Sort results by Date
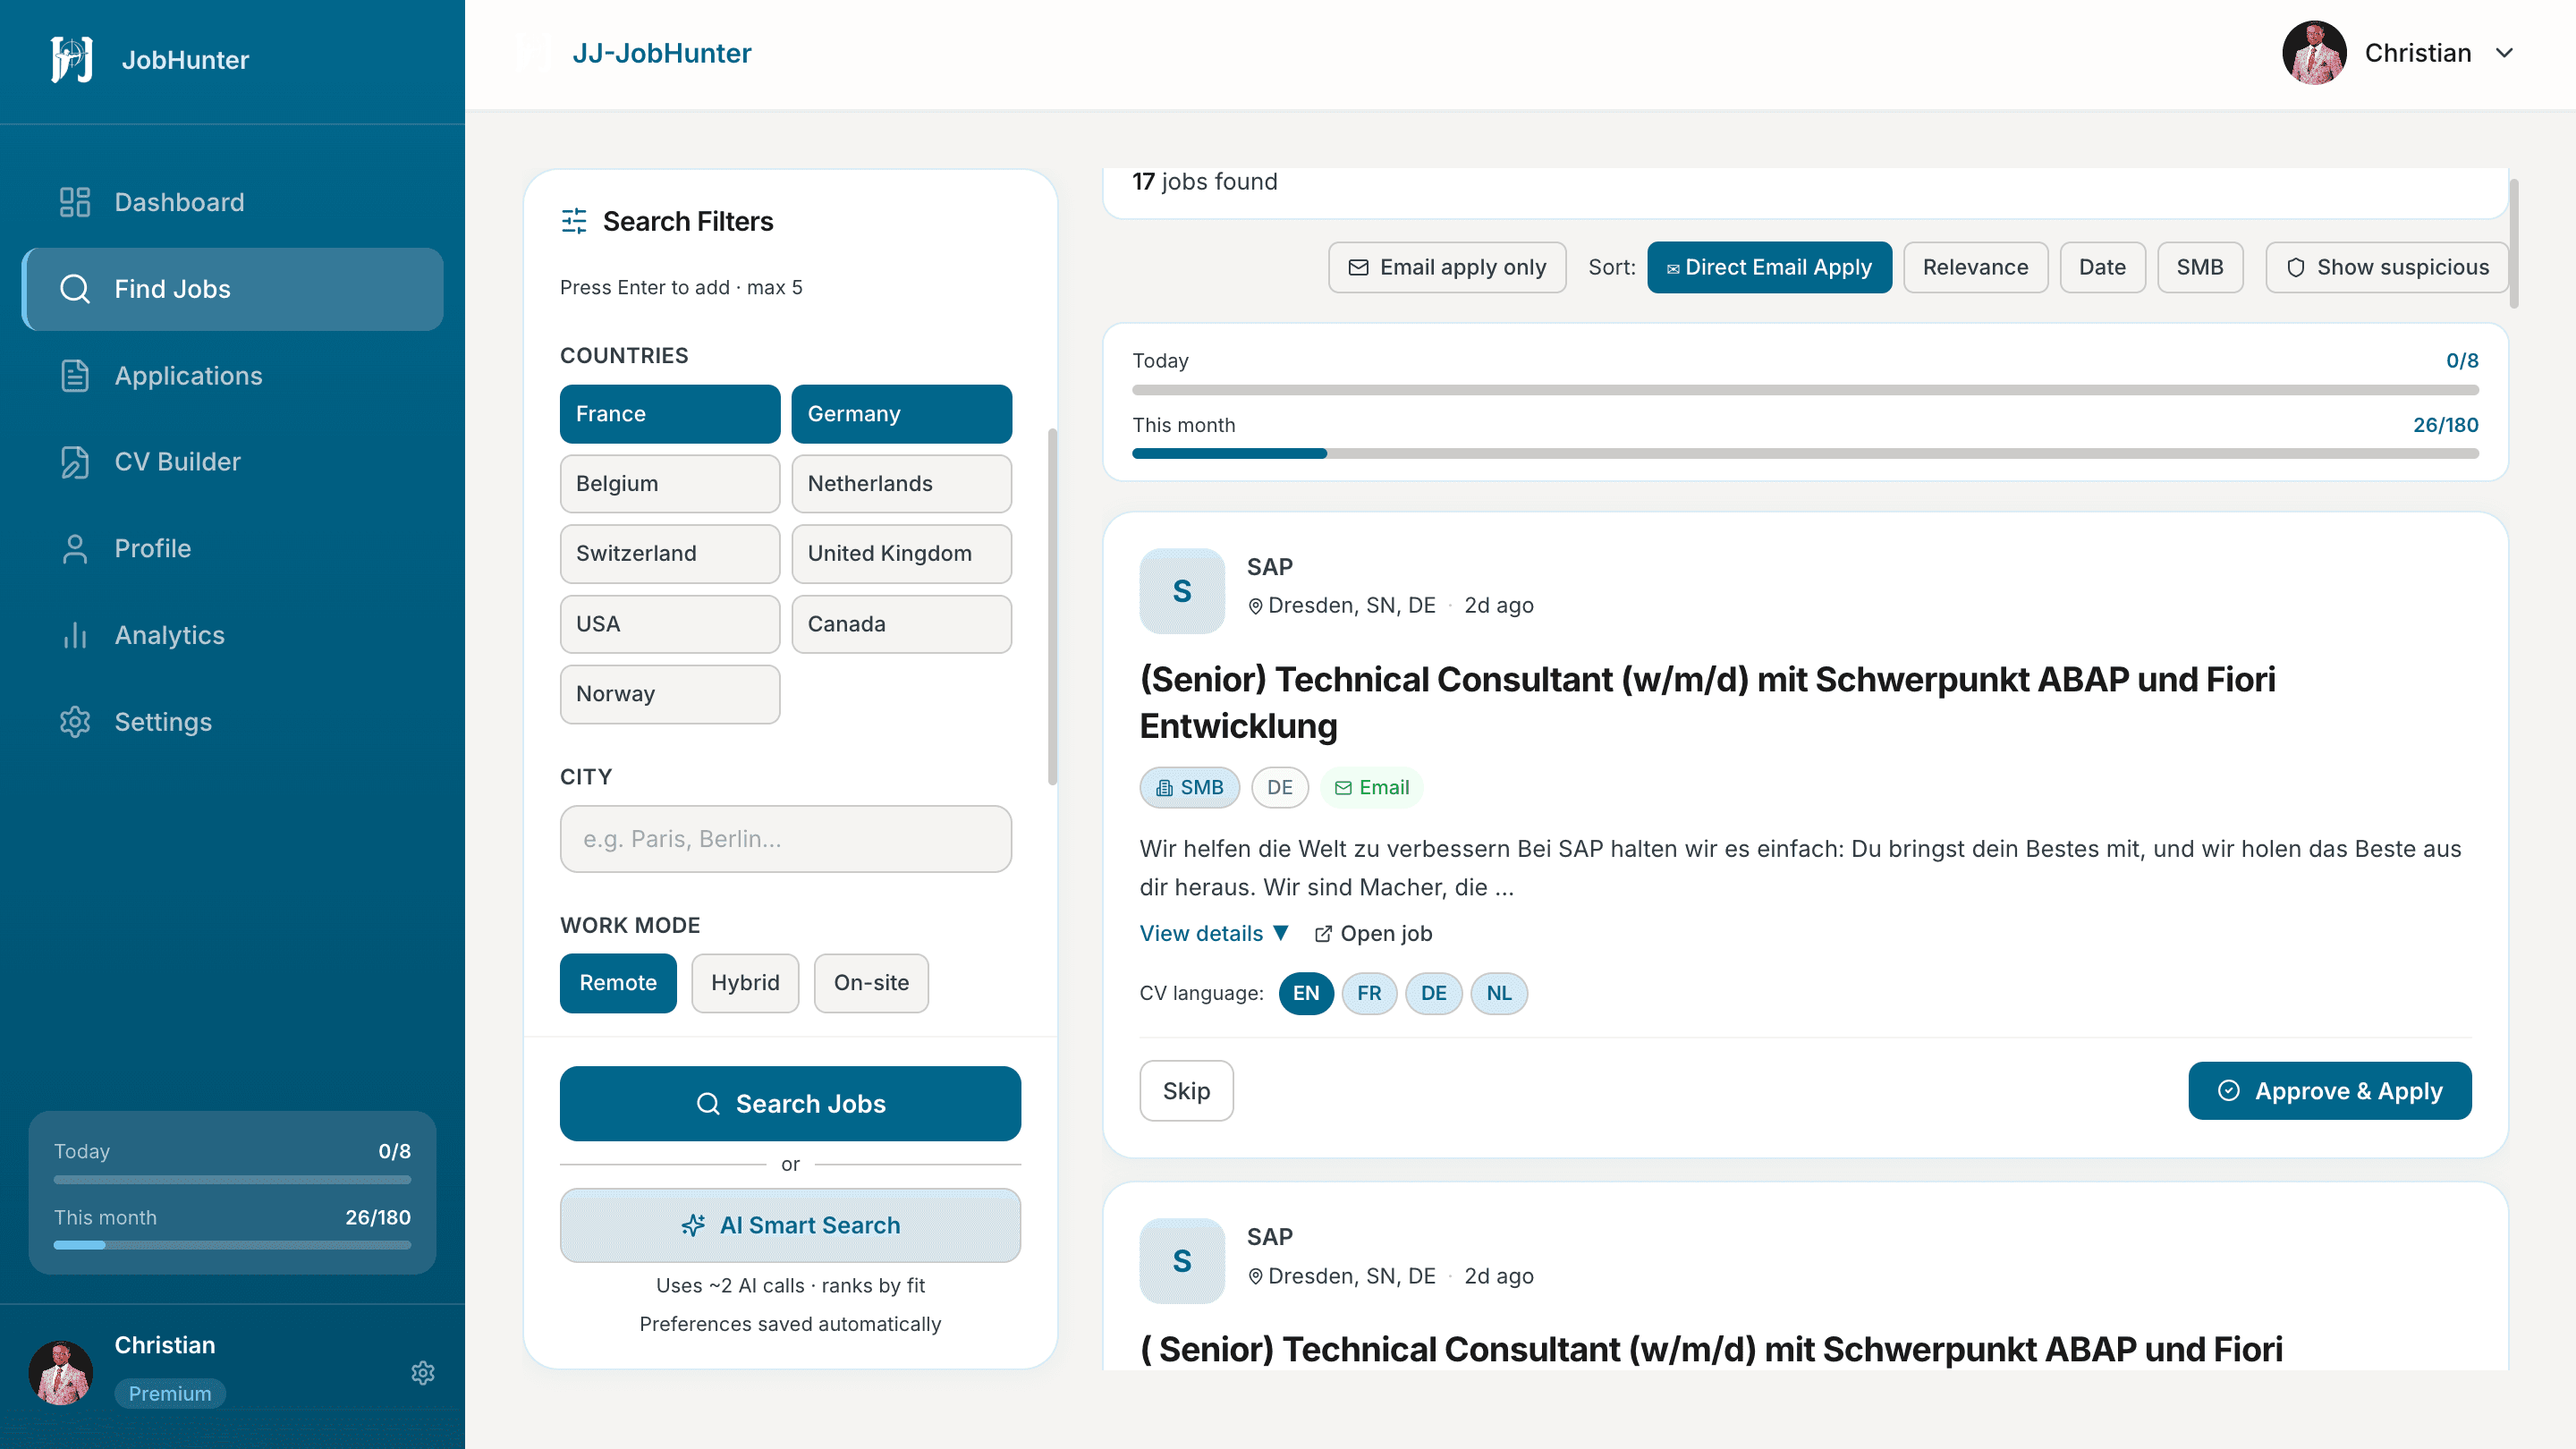2576x1449 pixels. tap(2102, 267)
